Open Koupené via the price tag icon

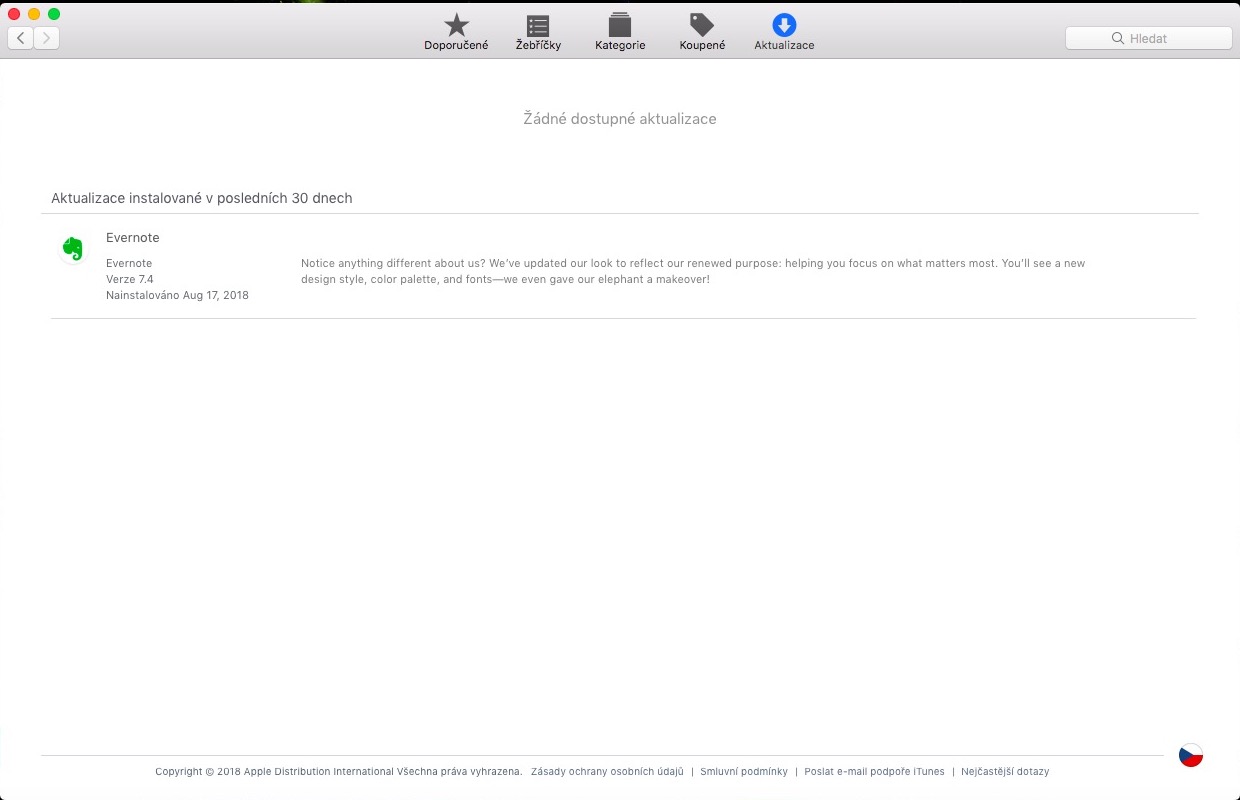click(701, 25)
